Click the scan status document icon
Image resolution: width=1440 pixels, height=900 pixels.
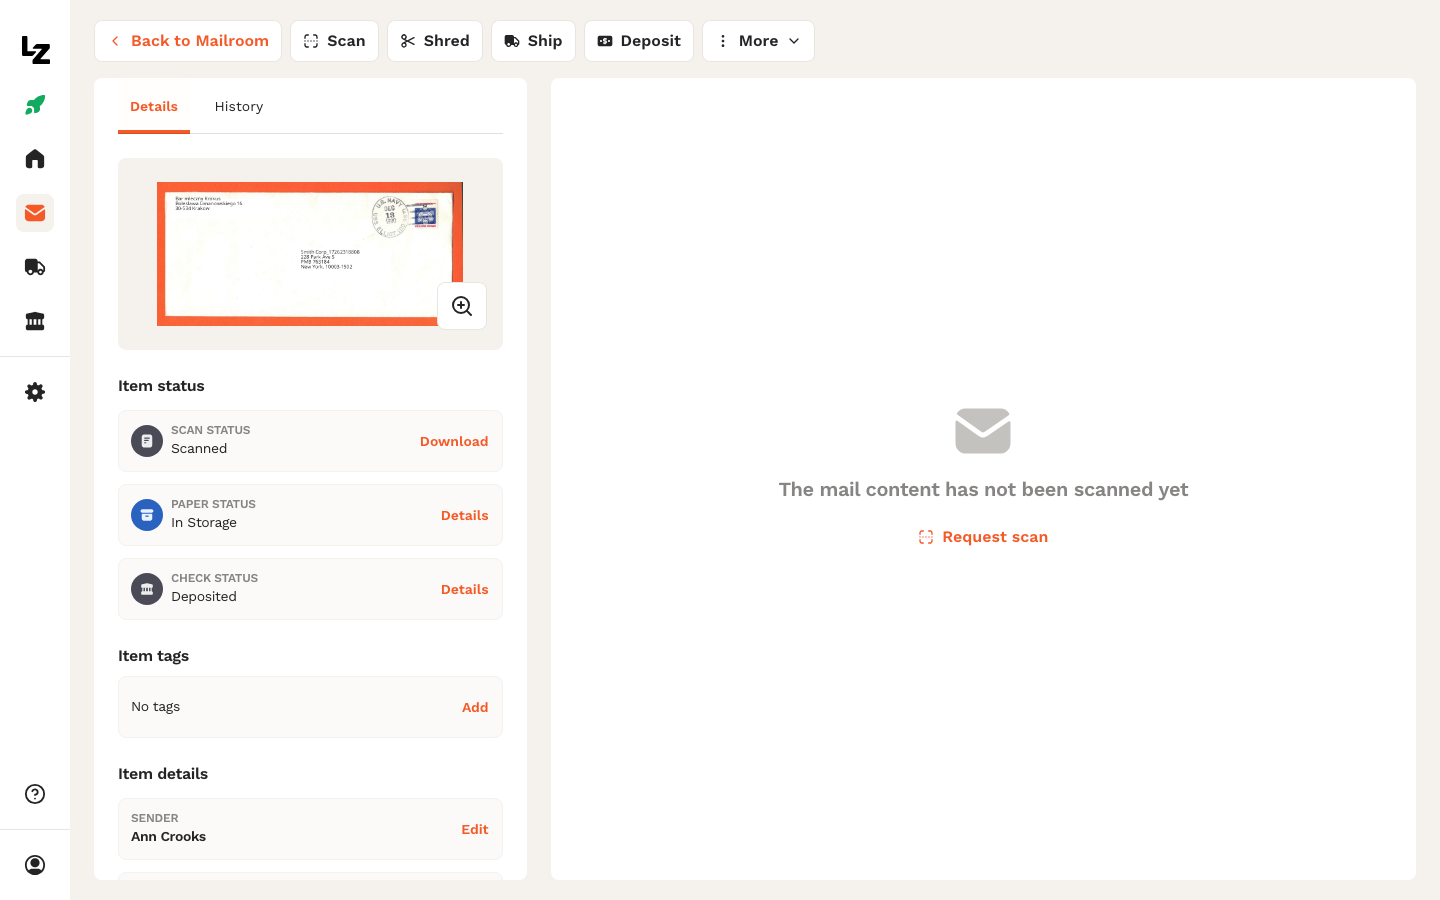tap(147, 441)
